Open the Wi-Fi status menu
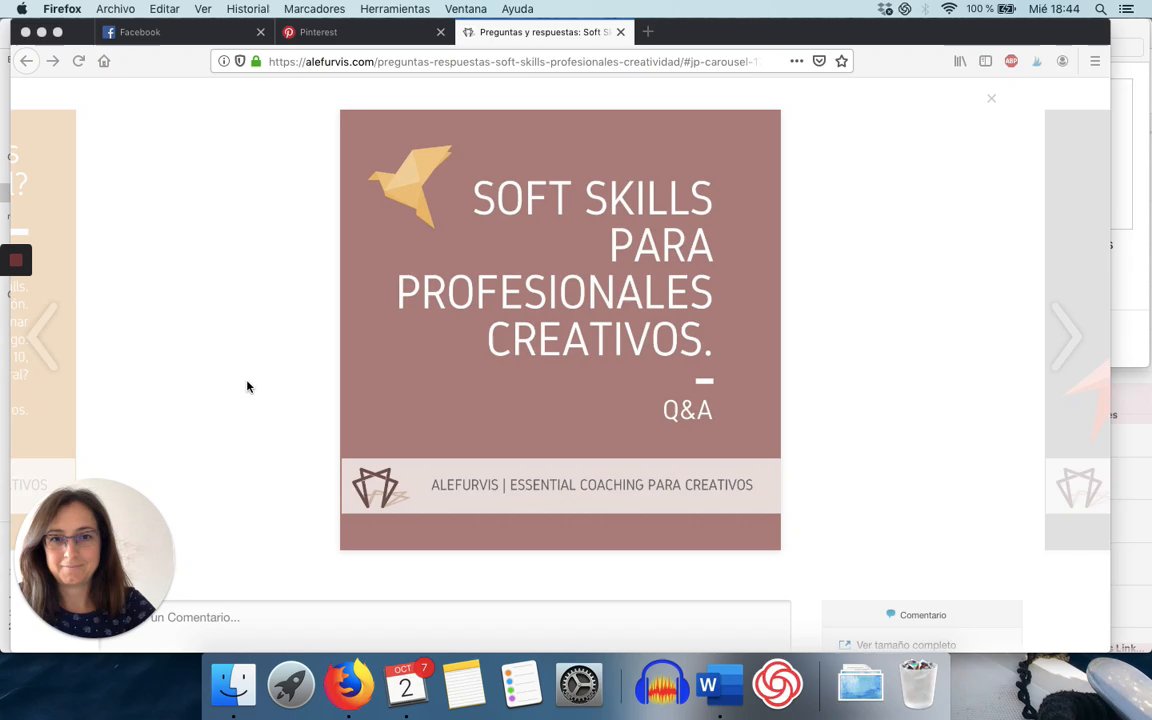The height and width of the screenshot is (720, 1152). click(x=949, y=9)
